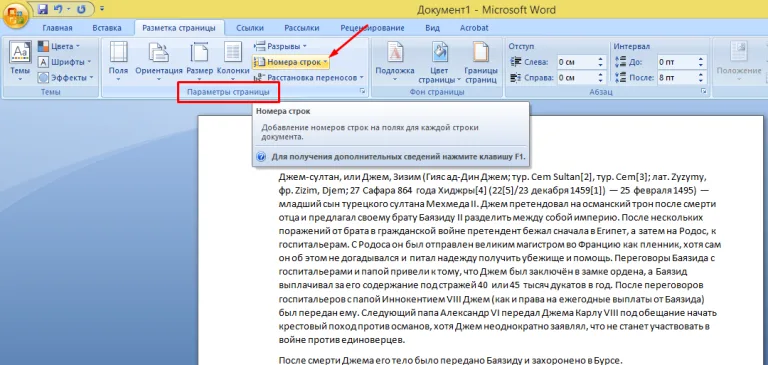Decrease the После spacing with down arrow
The height and width of the screenshot is (365, 768).
click(701, 81)
